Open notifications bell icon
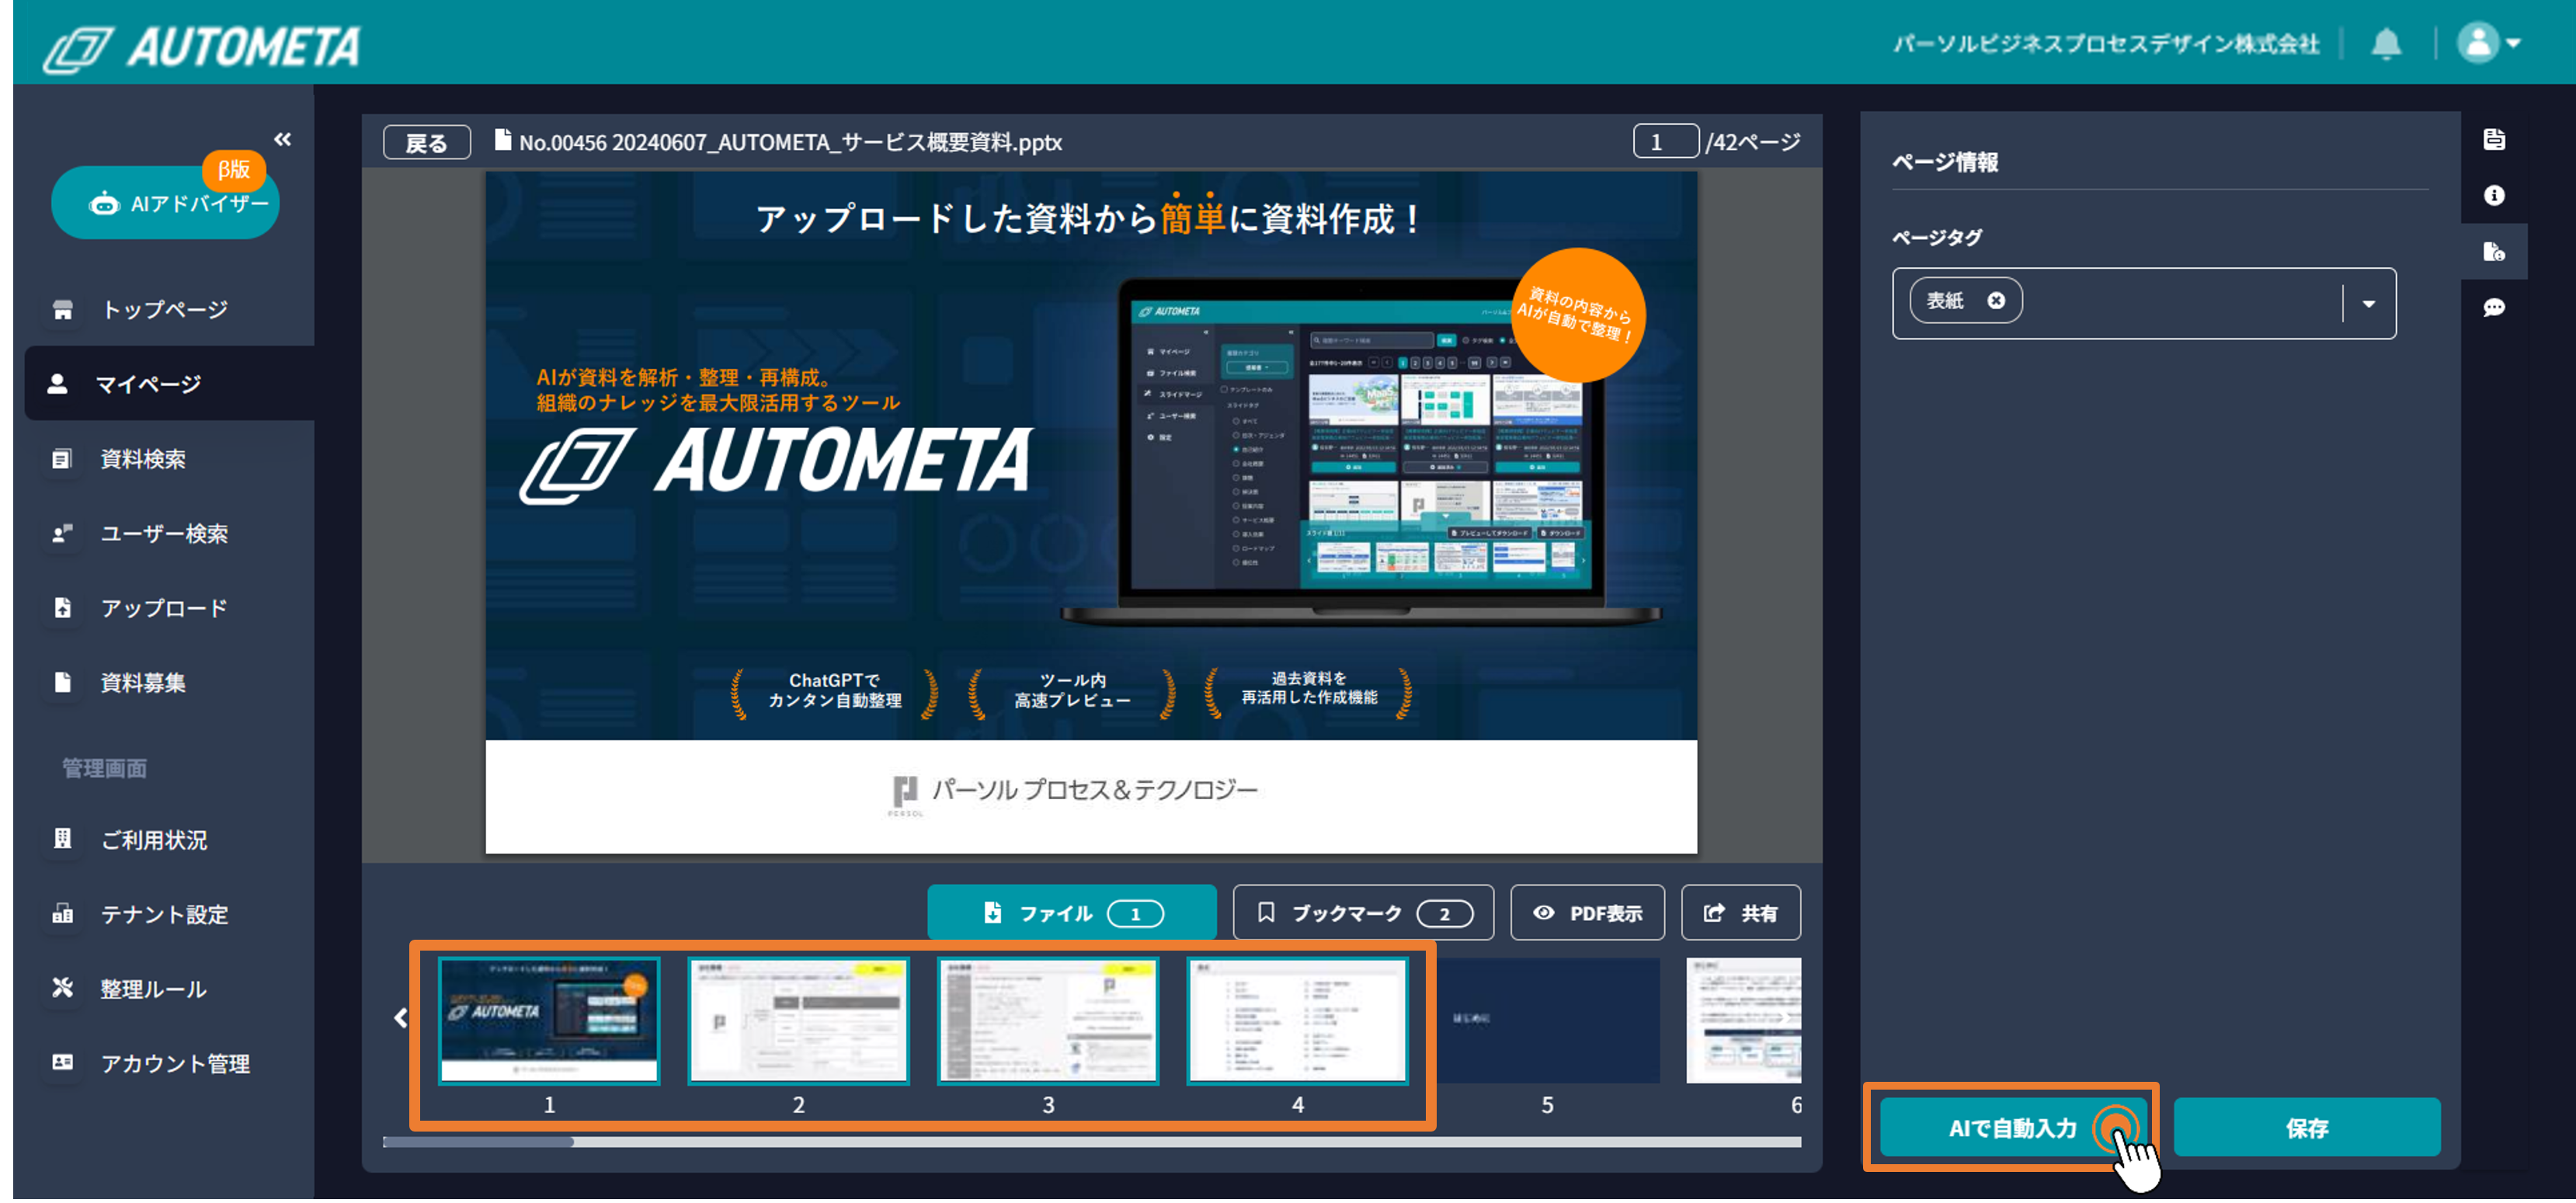 click(2387, 43)
